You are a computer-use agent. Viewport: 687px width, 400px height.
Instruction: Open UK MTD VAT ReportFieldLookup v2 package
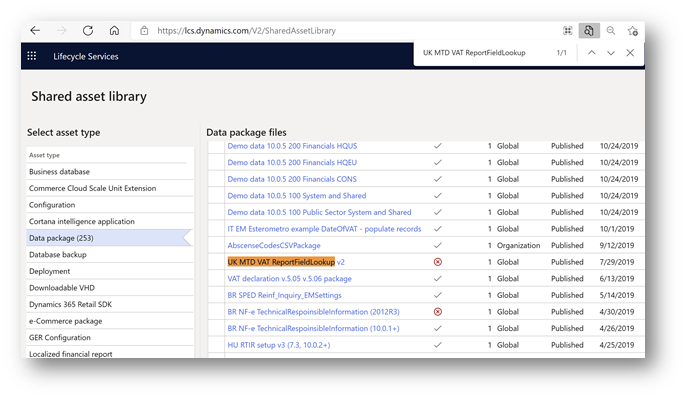(x=286, y=262)
